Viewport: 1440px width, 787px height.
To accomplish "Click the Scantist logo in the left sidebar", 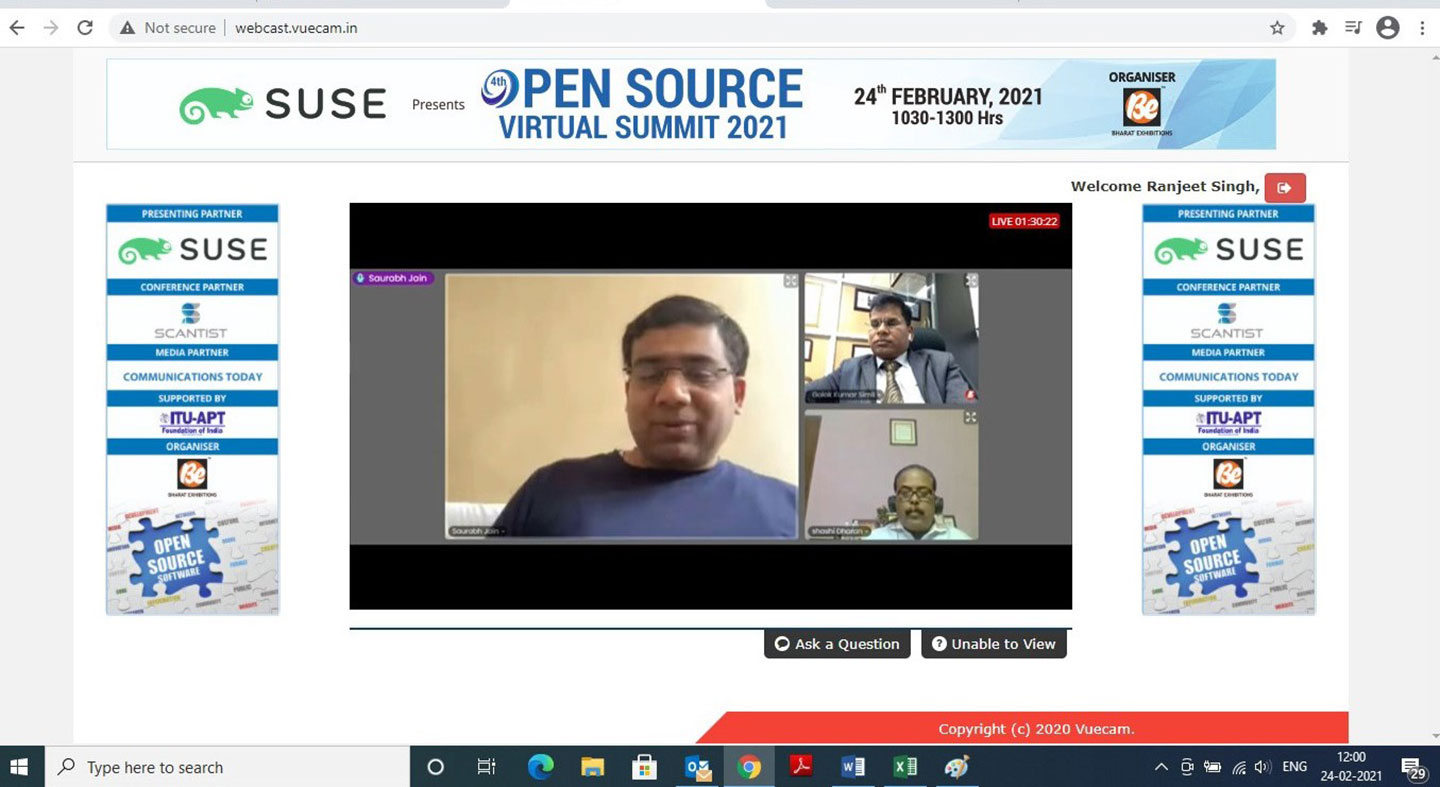I will (x=192, y=320).
